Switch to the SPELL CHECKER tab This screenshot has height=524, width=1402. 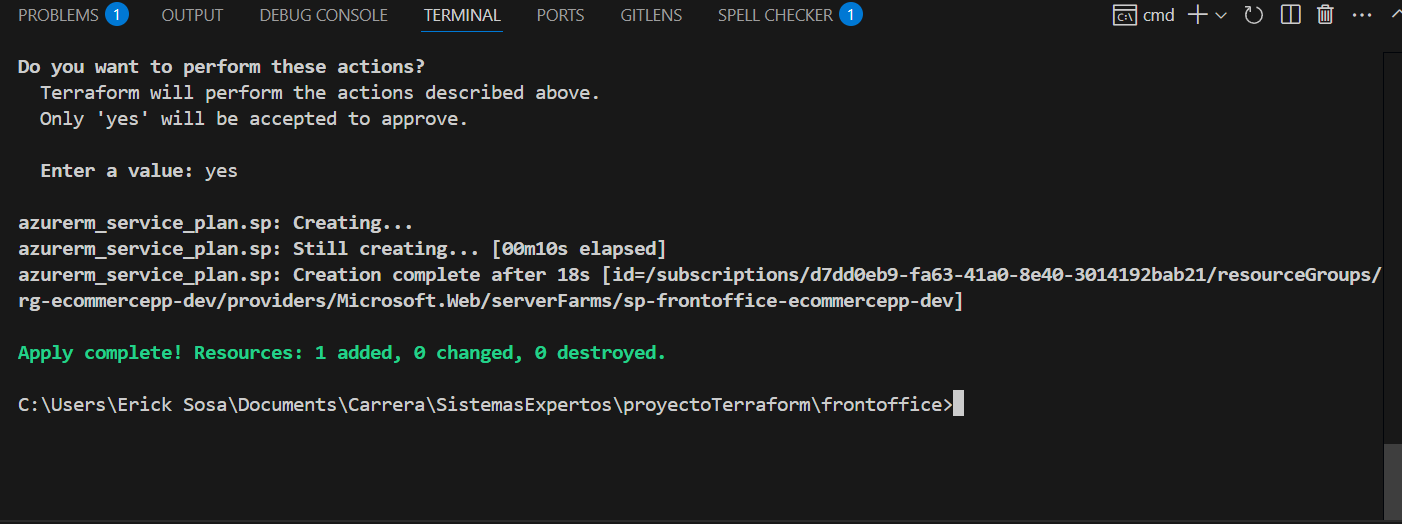coord(775,15)
